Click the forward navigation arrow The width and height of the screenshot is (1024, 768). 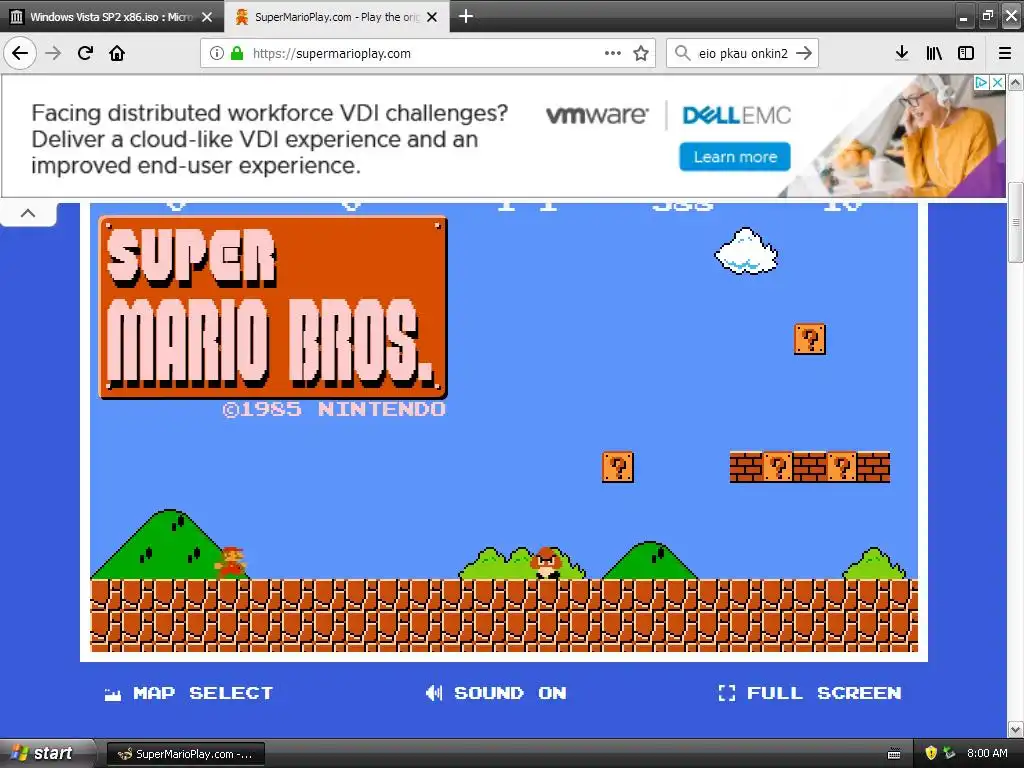[54, 53]
